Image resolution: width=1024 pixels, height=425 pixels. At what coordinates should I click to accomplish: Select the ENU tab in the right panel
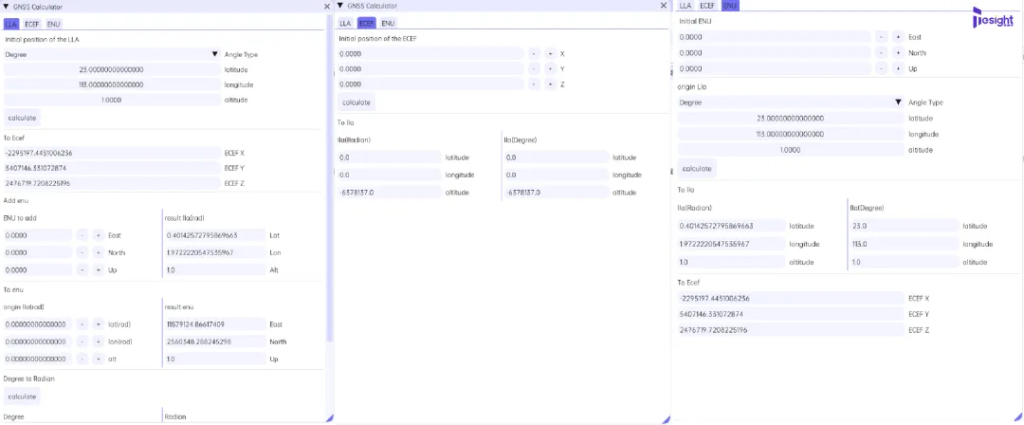point(729,5)
